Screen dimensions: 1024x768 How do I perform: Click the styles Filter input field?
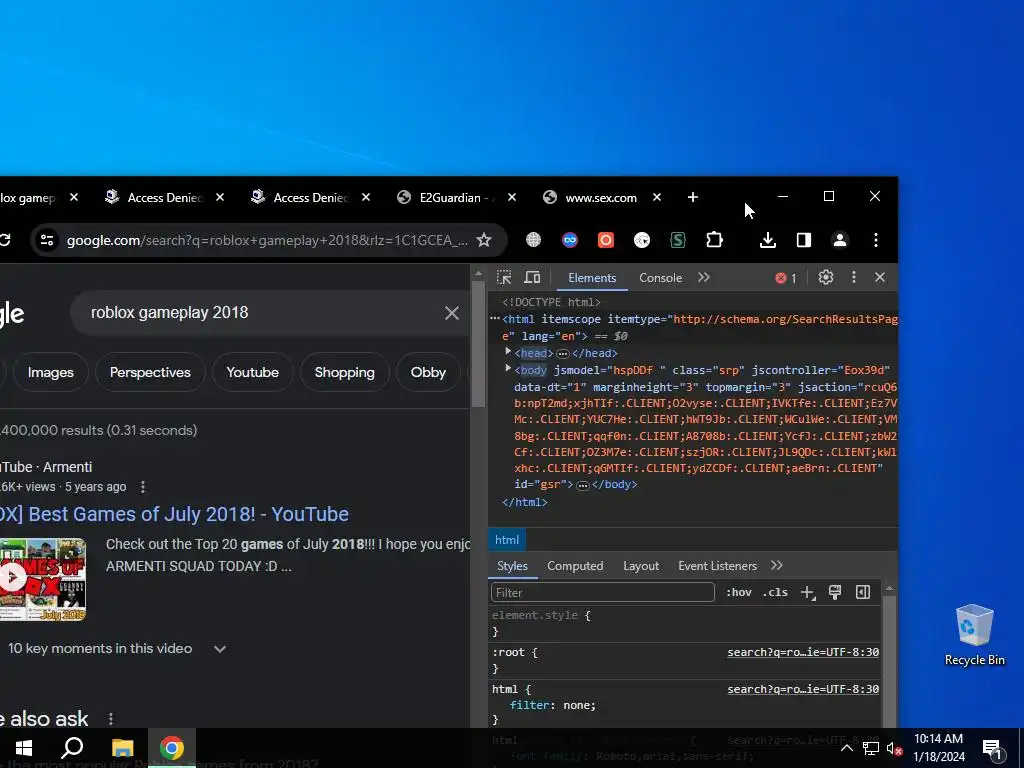(602, 592)
